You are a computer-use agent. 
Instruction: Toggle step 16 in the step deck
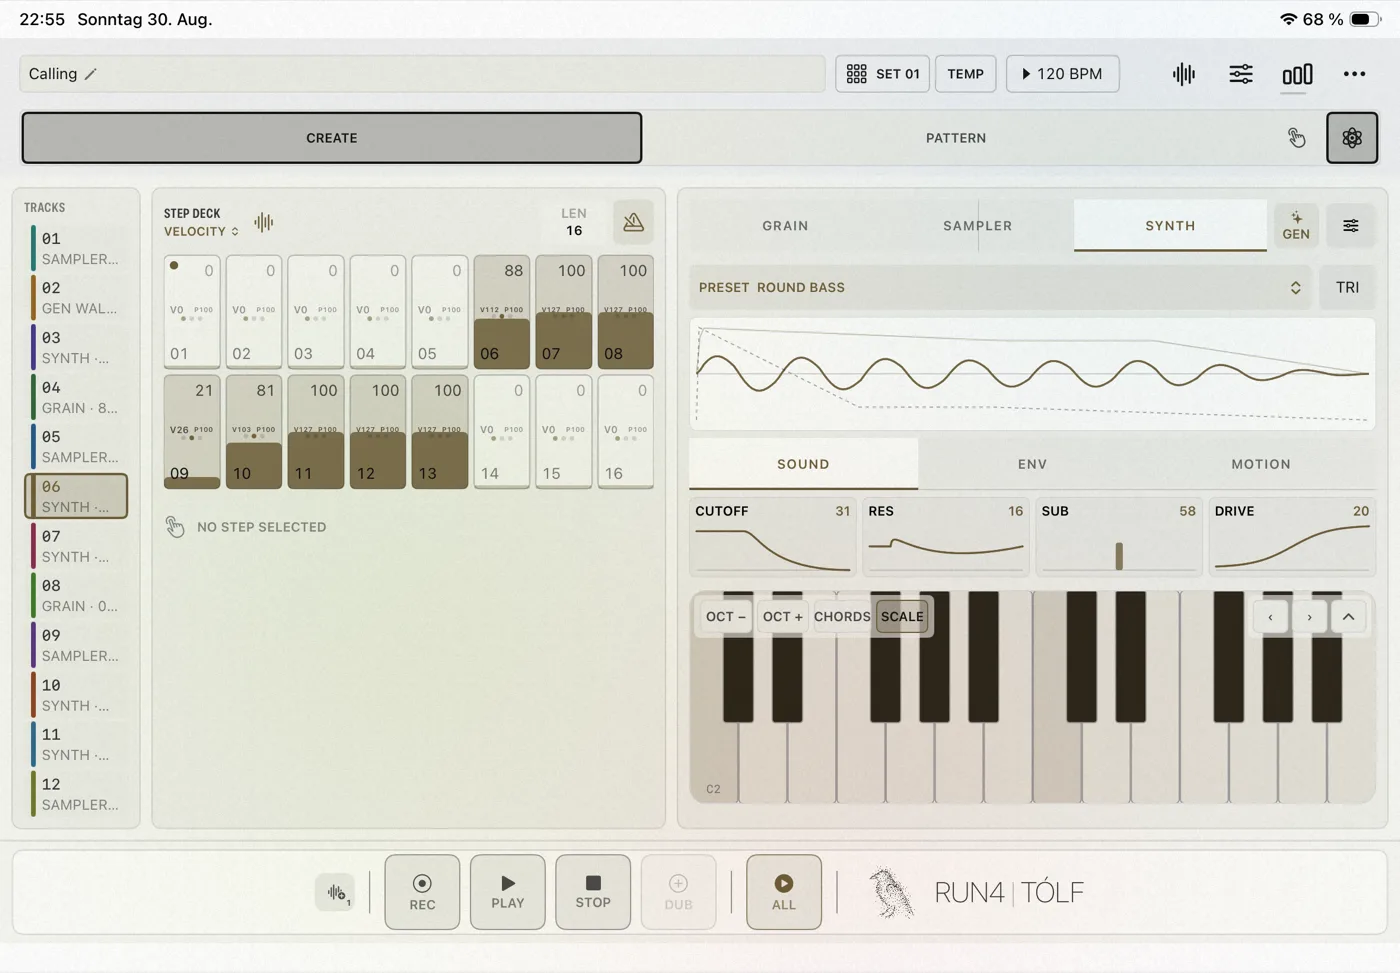tap(626, 432)
